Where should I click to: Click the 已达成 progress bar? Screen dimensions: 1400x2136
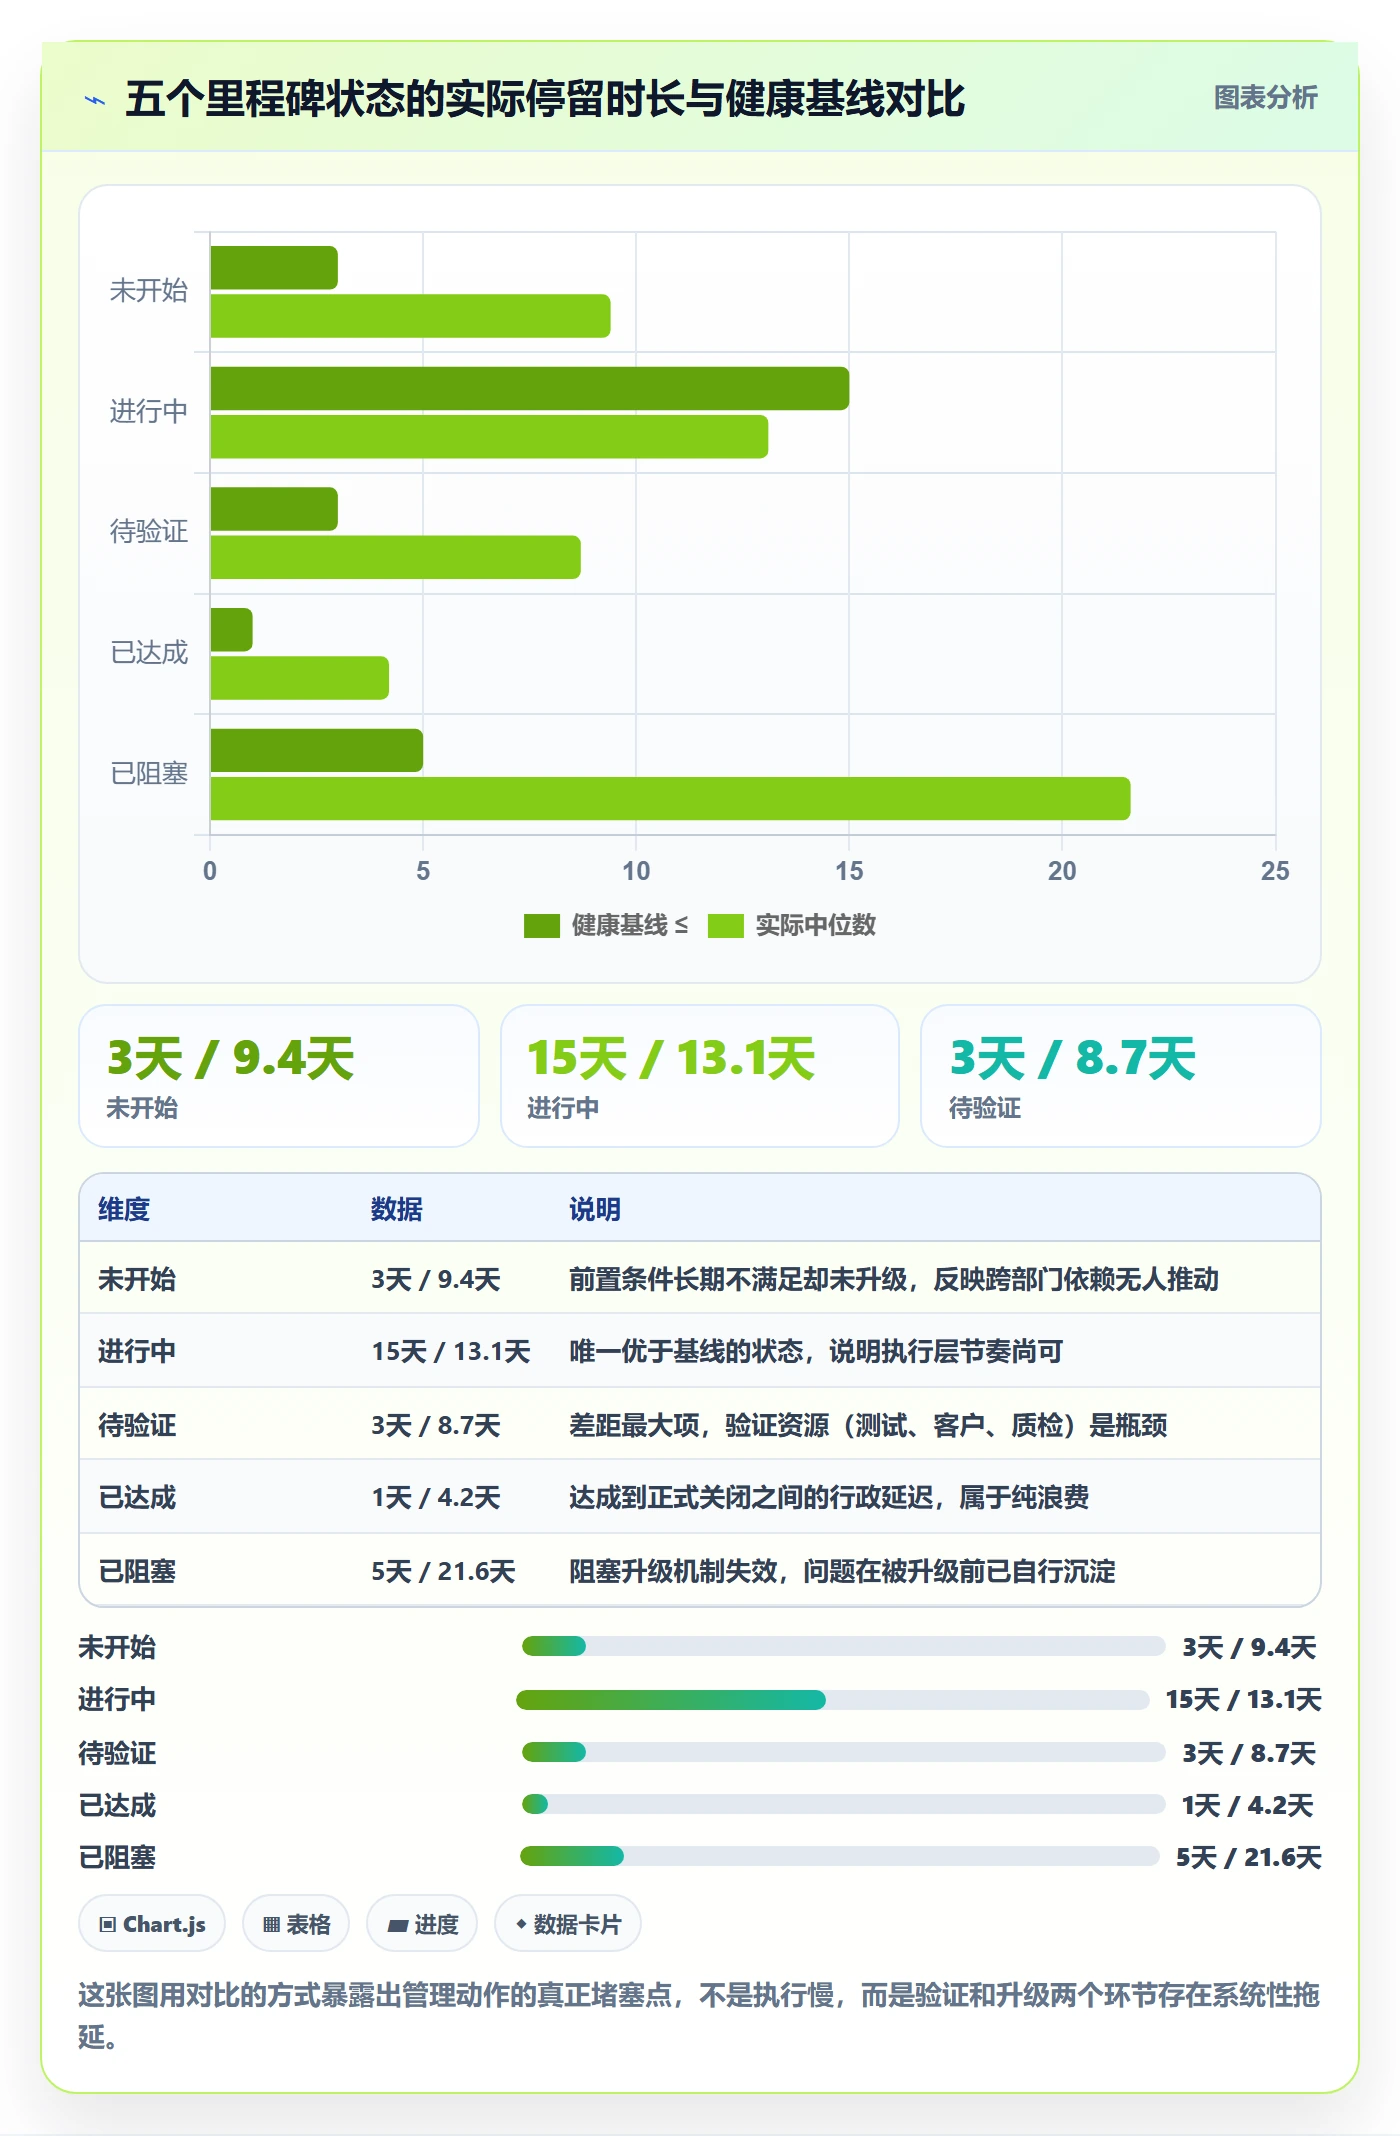(x=843, y=1804)
